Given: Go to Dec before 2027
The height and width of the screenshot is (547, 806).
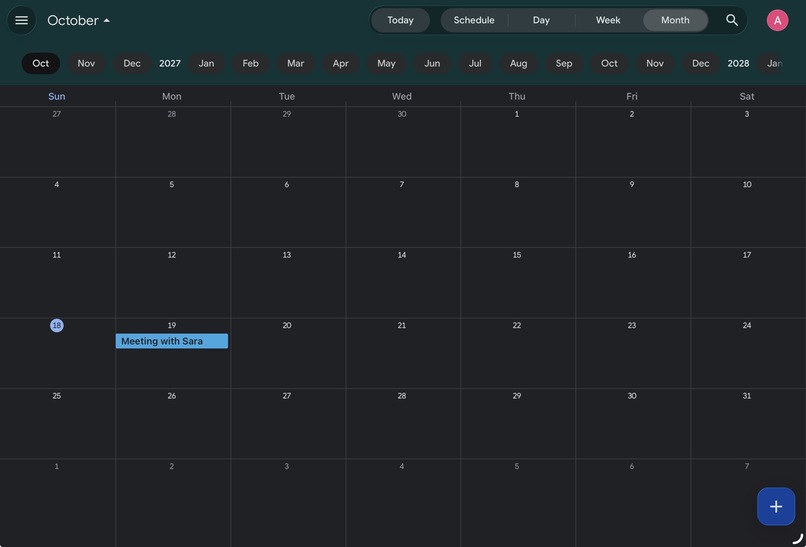Looking at the screenshot, I should click(132, 63).
